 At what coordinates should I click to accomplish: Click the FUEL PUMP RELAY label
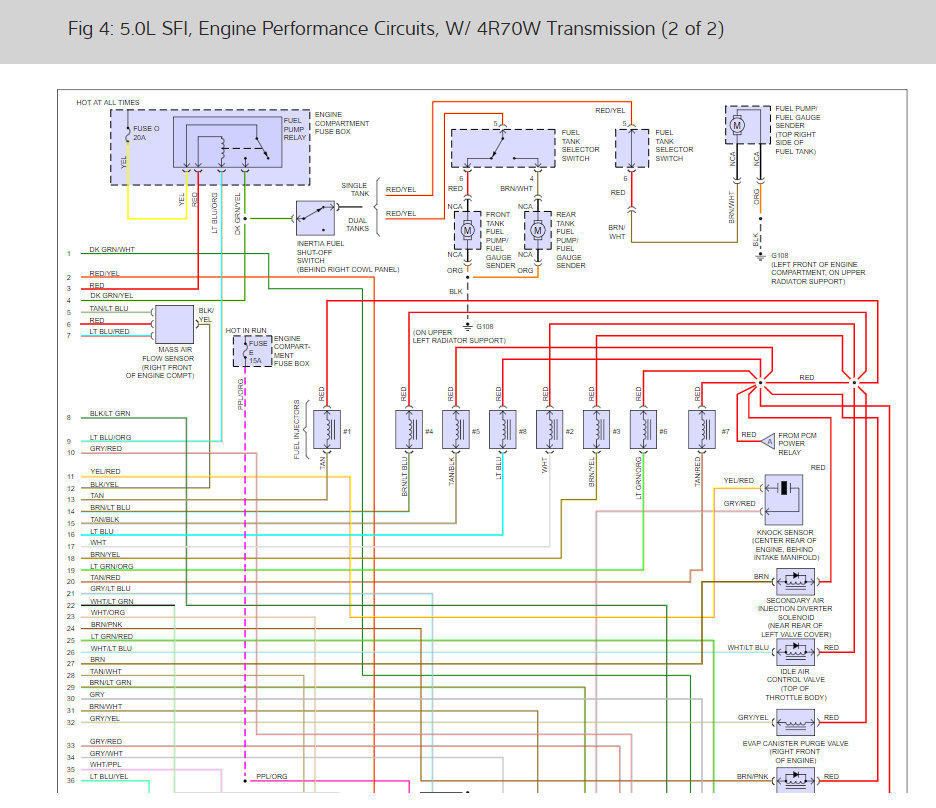[294, 129]
